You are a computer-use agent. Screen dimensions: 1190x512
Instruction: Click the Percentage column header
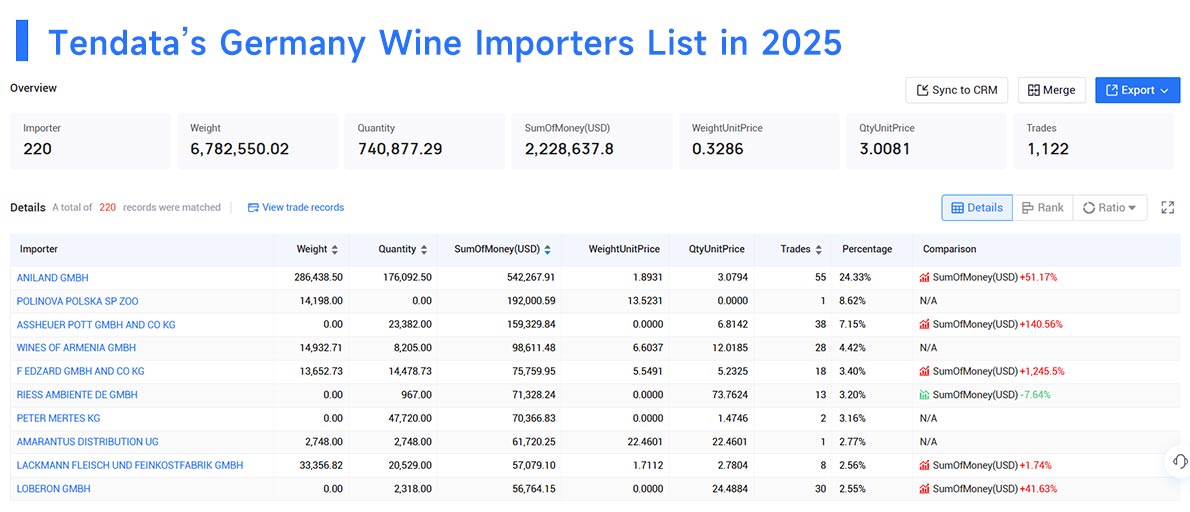click(x=867, y=249)
